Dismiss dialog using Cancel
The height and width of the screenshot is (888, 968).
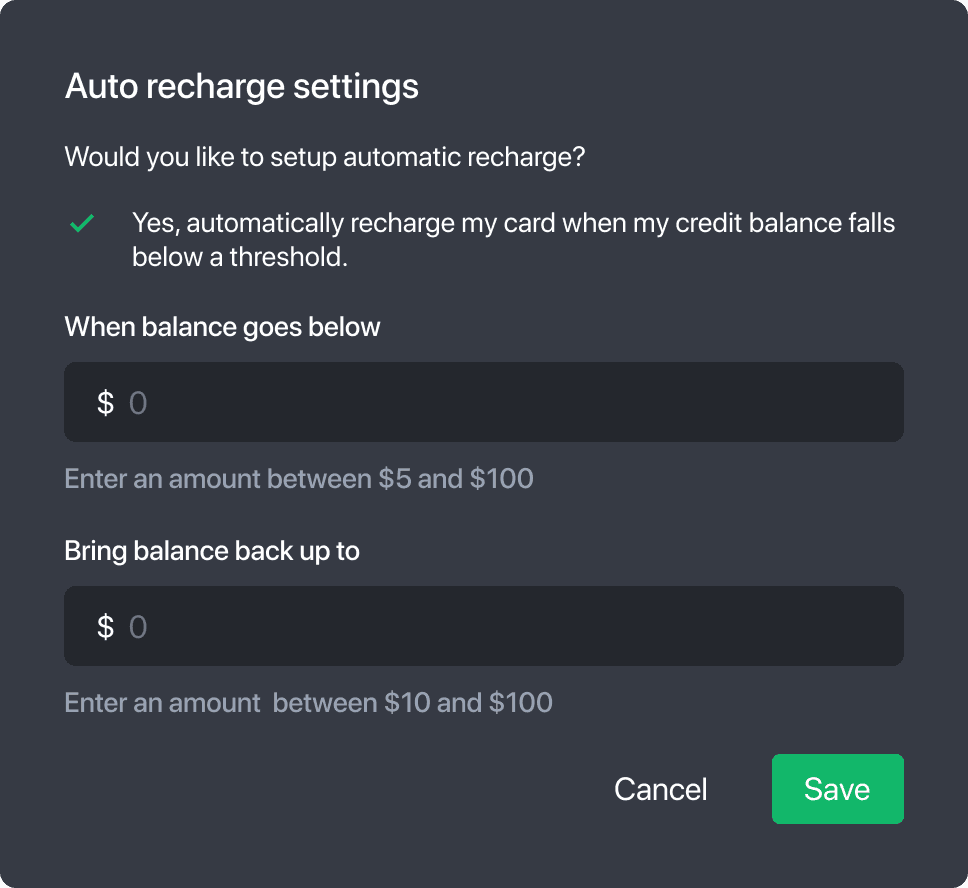click(660, 789)
